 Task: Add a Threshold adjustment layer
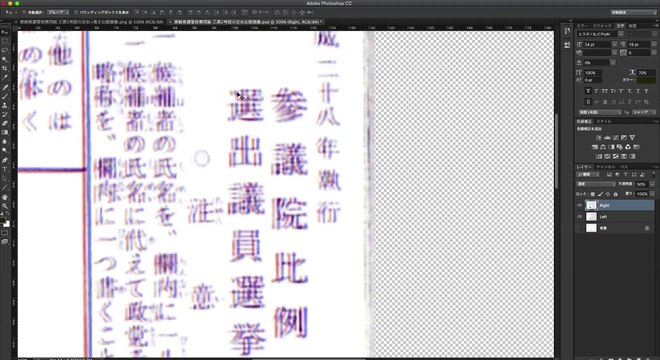pos(615,156)
